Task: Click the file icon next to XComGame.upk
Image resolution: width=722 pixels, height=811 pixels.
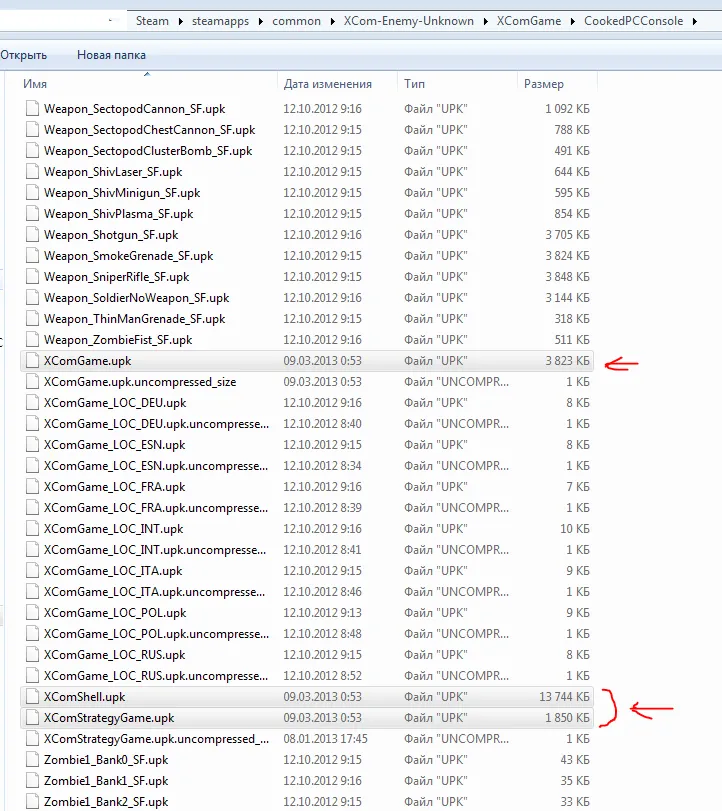Action: pos(32,361)
